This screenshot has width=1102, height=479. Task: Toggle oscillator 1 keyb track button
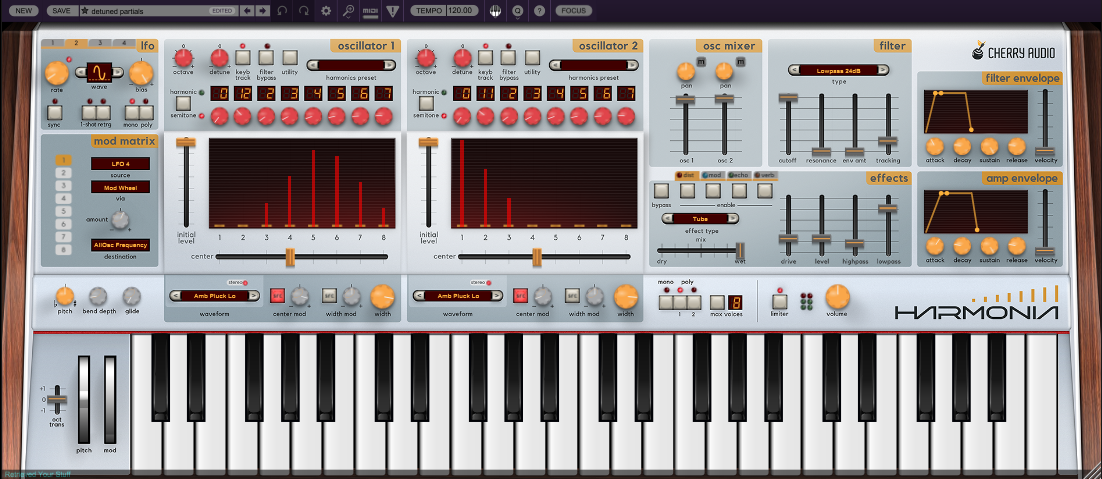pyautogui.click(x=242, y=57)
